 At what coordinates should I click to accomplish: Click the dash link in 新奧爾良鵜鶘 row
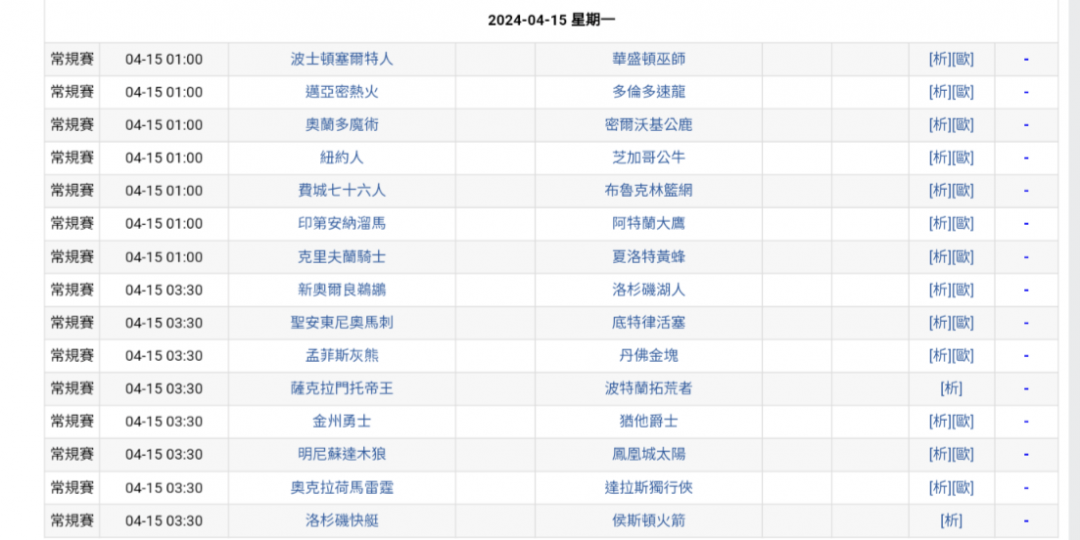tap(1026, 290)
